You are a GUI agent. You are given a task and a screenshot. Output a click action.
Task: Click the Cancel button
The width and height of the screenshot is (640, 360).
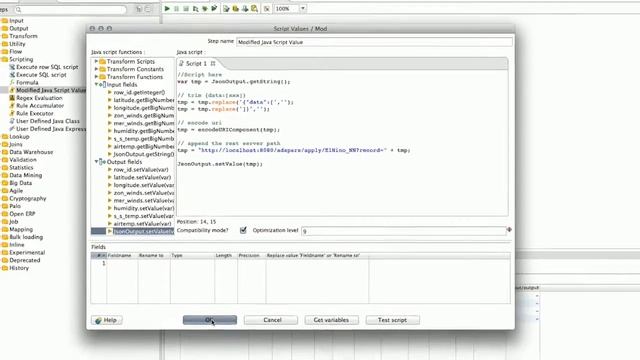point(271,320)
